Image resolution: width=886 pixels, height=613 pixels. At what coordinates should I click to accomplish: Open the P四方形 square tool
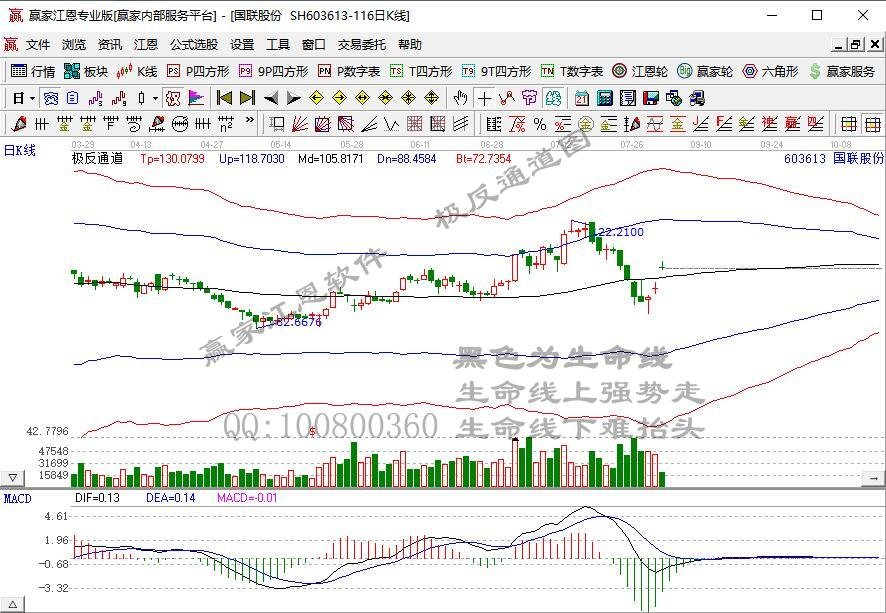coord(198,71)
